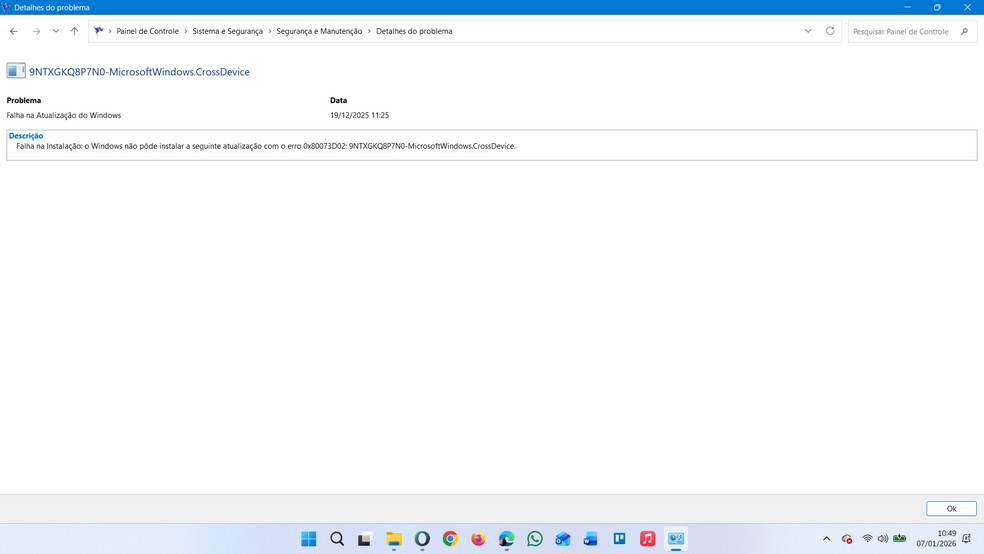Screen dimensions: 984x554
Task: Open the green O app on taskbar
Action: tap(422, 539)
